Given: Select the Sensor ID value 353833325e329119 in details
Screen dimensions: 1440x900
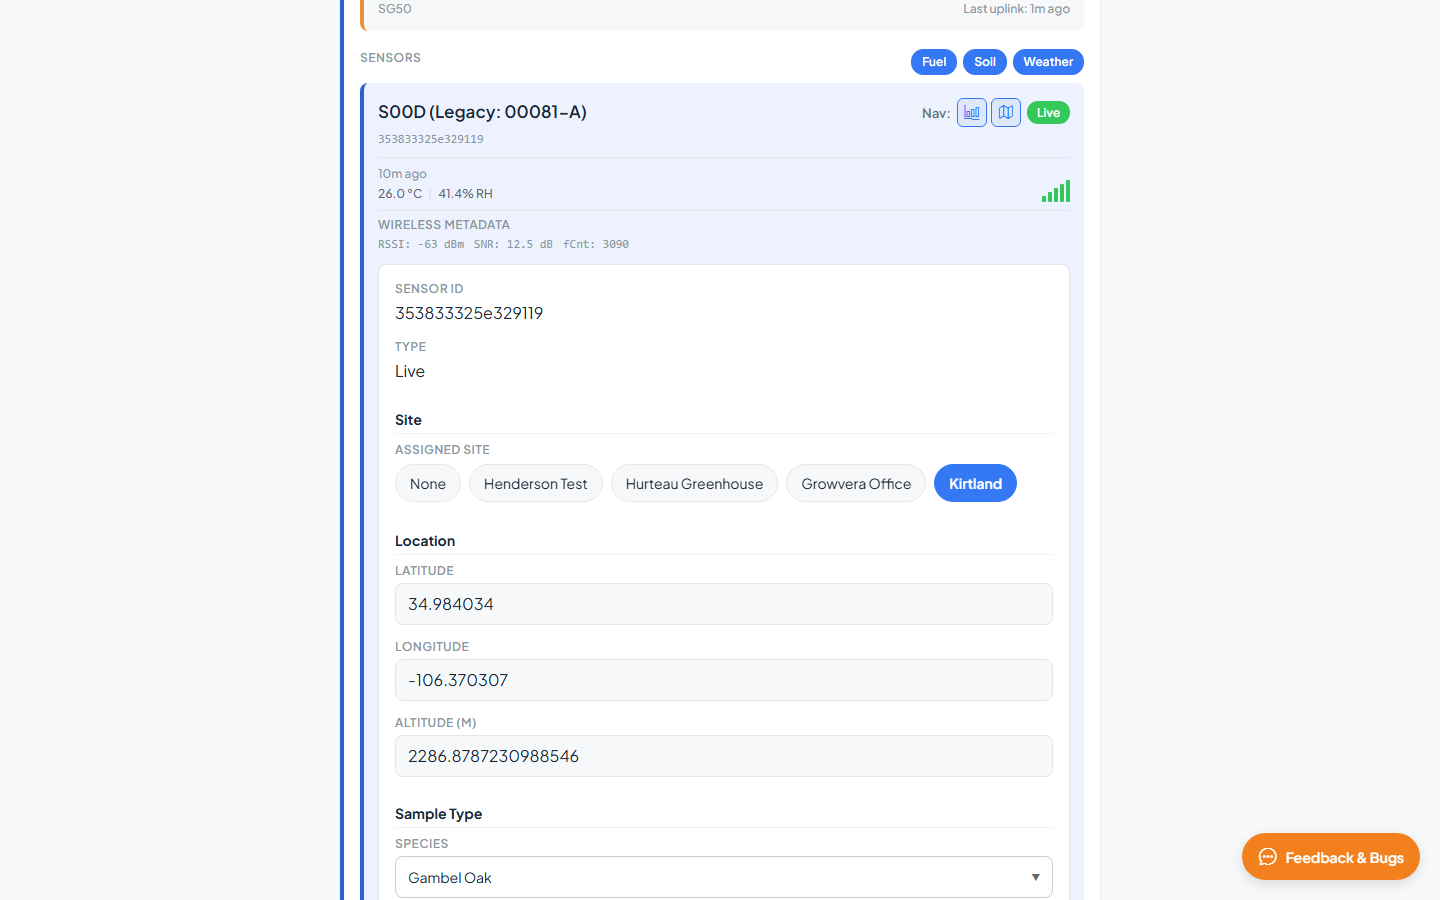Looking at the screenshot, I should (469, 313).
